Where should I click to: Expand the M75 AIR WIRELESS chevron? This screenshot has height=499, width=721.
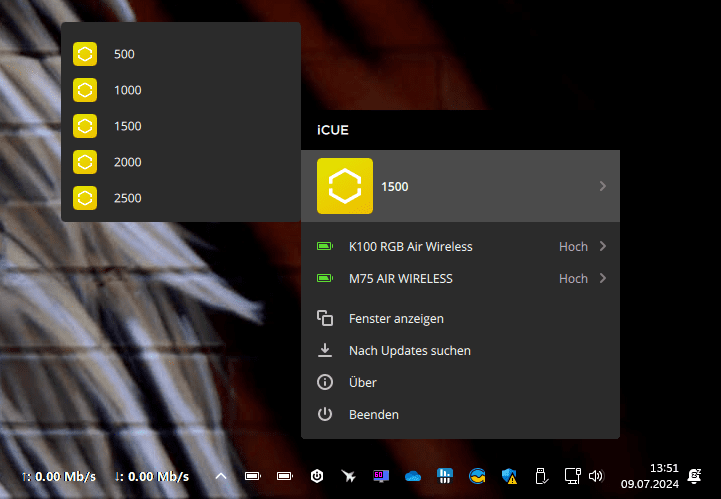[603, 278]
